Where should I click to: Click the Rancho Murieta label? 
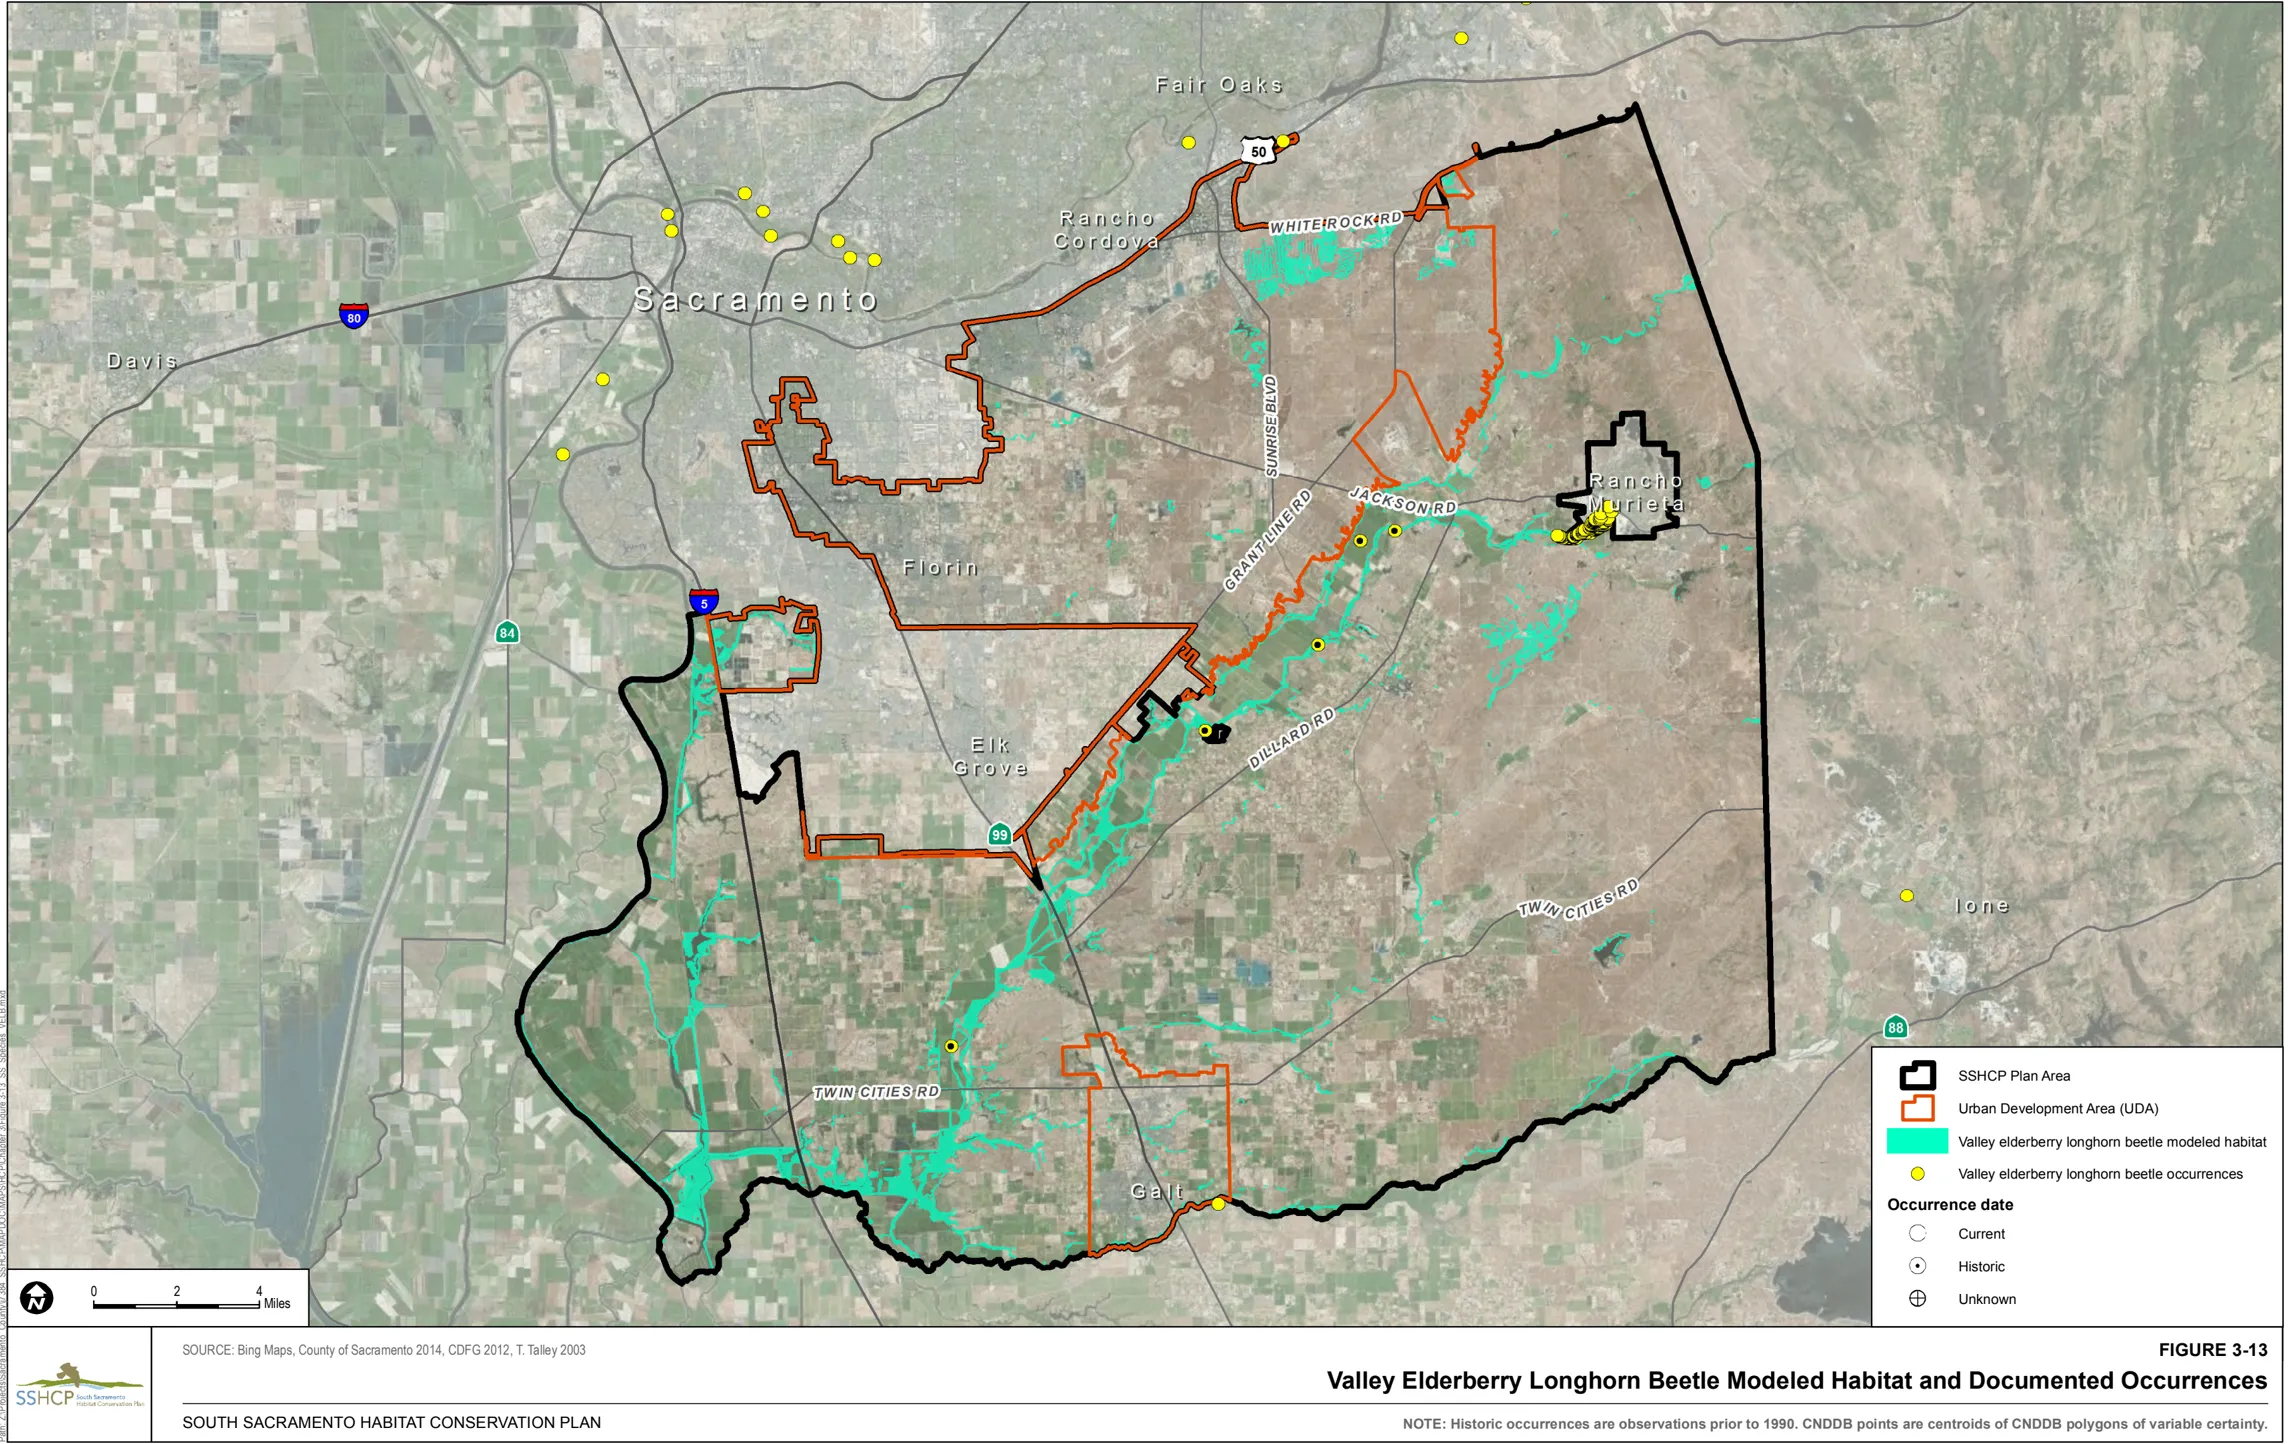click(x=1637, y=493)
